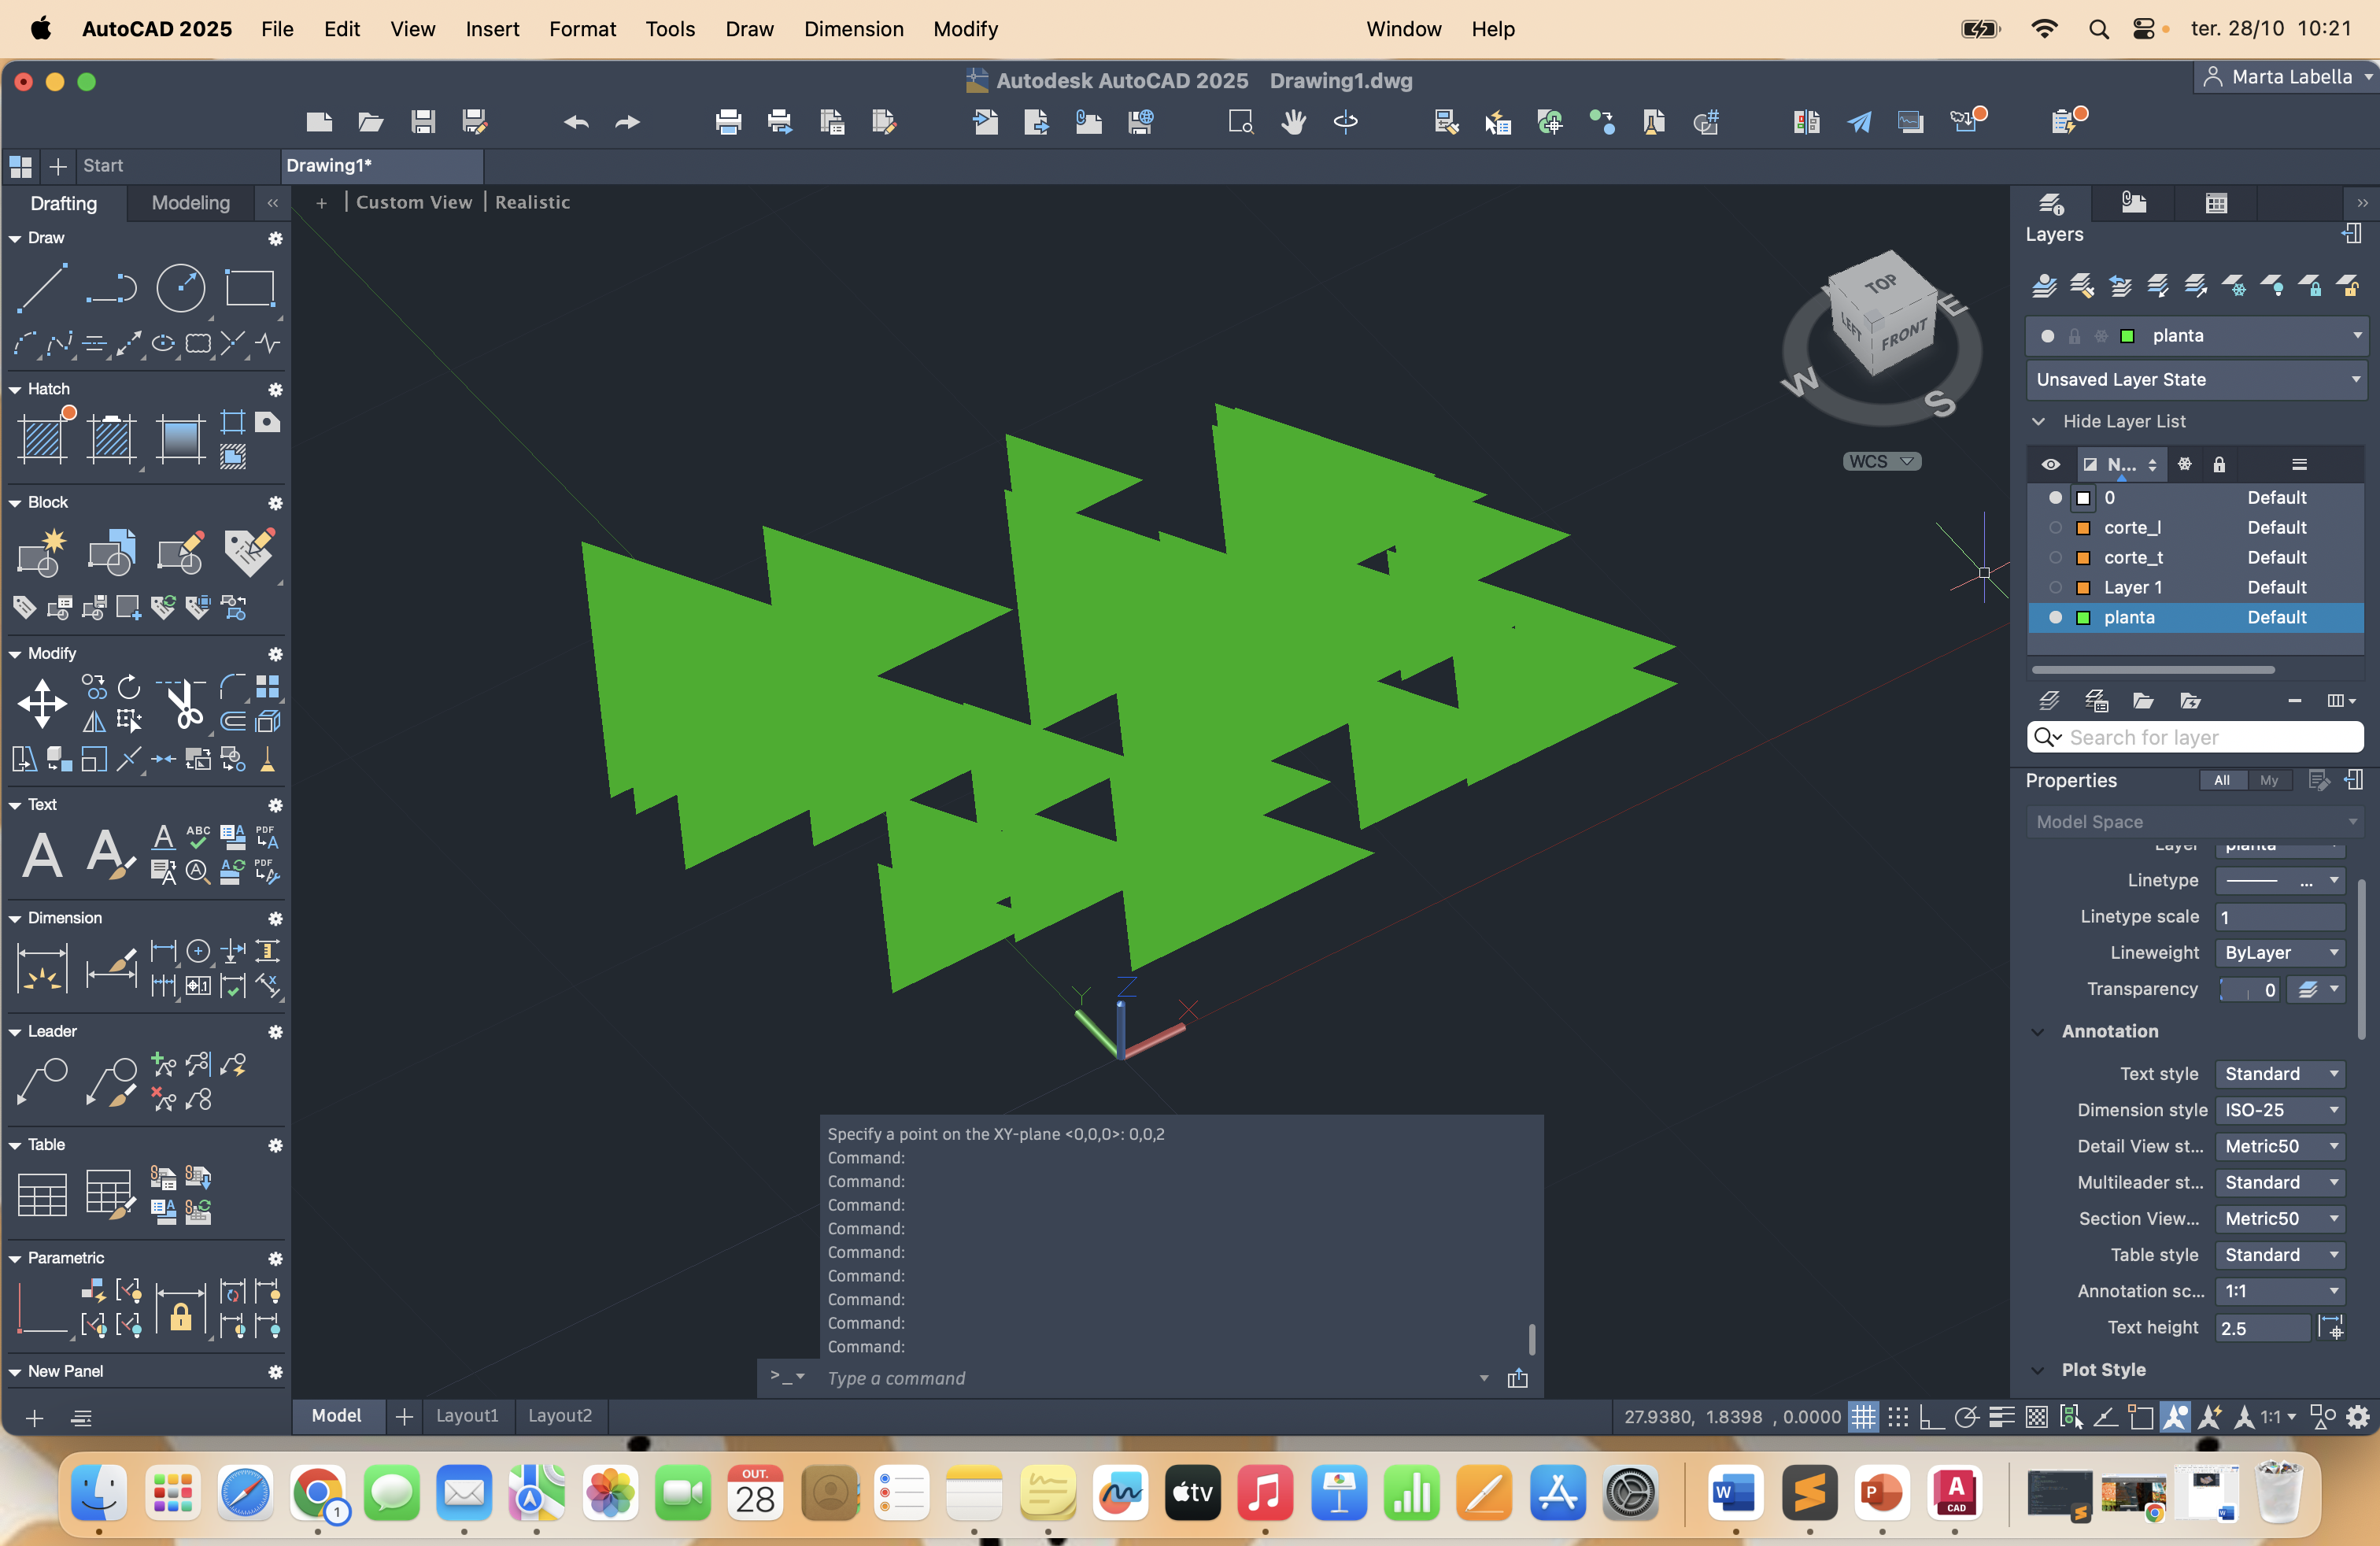Click the green color swatch of planta layer
Image resolution: width=2380 pixels, height=1546 pixels.
coord(2084,618)
